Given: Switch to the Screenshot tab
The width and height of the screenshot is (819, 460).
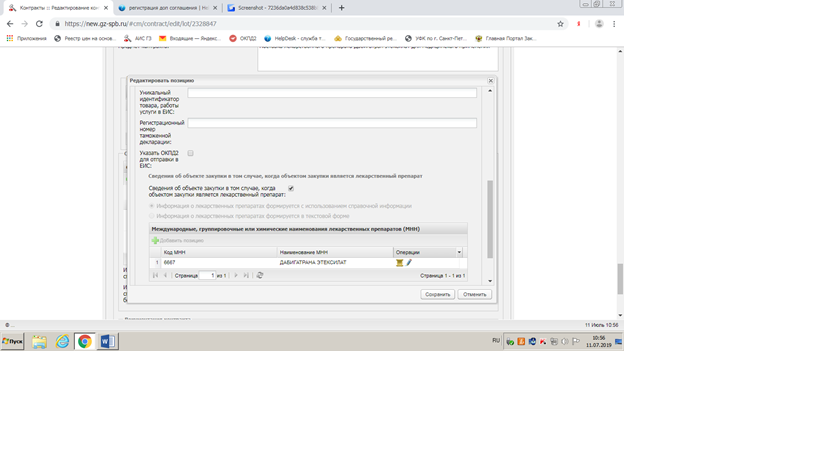Looking at the screenshot, I should coord(277,8).
